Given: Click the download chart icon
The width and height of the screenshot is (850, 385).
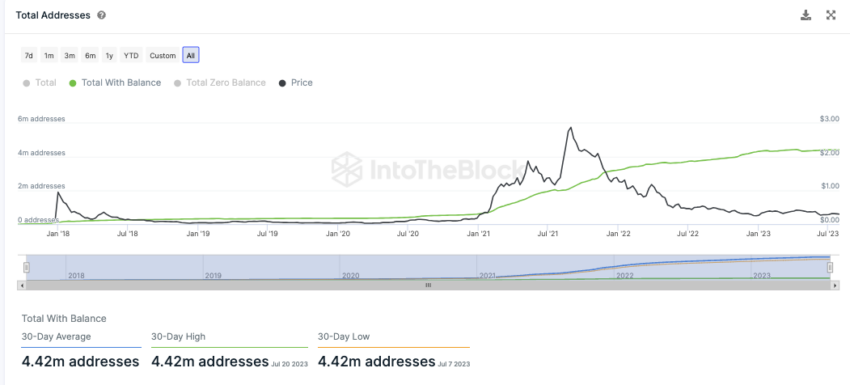Looking at the screenshot, I should coord(806,15).
